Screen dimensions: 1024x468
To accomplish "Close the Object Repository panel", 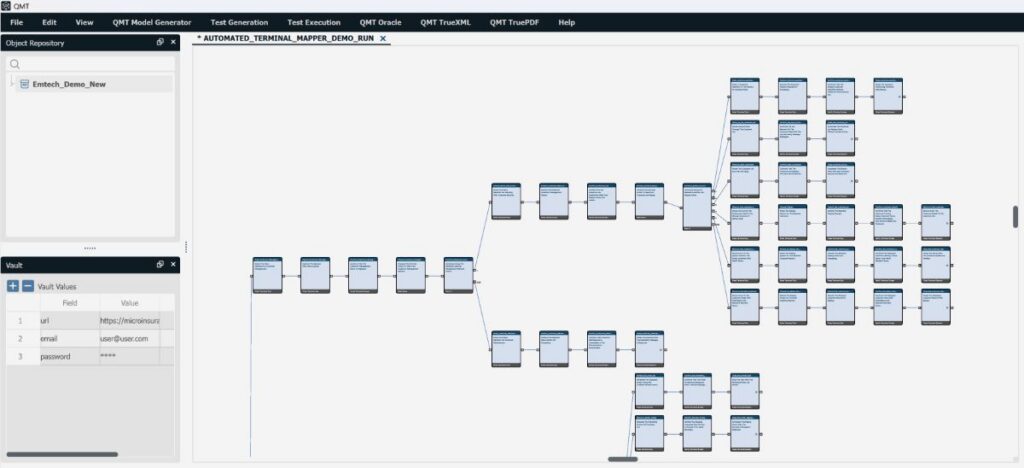I will point(173,42).
